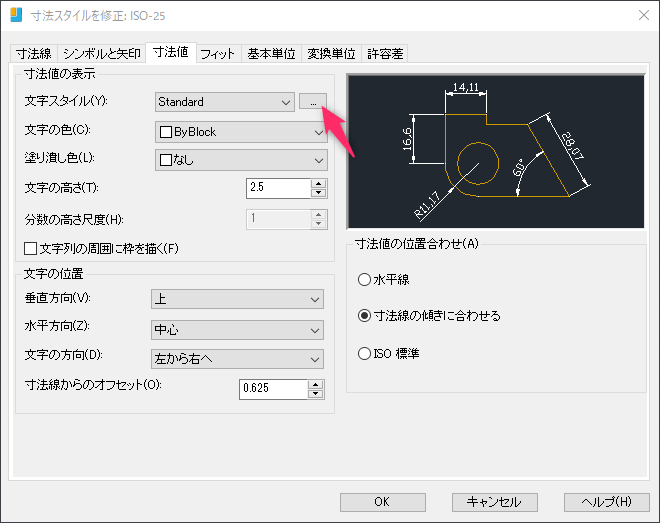
Task: Click 寸法線からのオフセット field 0.625
Action: tap(274, 389)
